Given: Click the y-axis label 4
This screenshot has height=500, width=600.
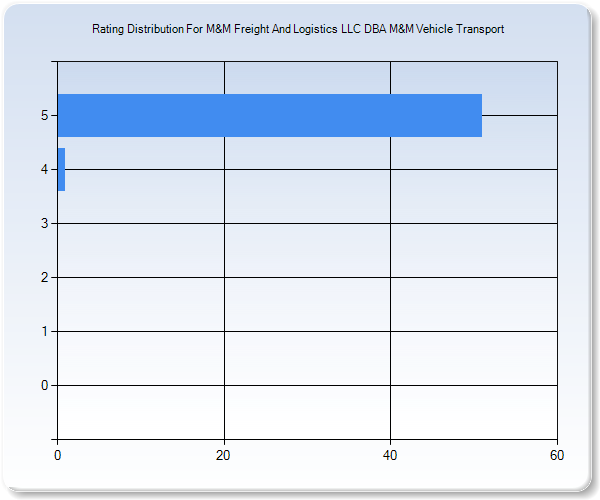Looking at the screenshot, I should click(44, 169).
